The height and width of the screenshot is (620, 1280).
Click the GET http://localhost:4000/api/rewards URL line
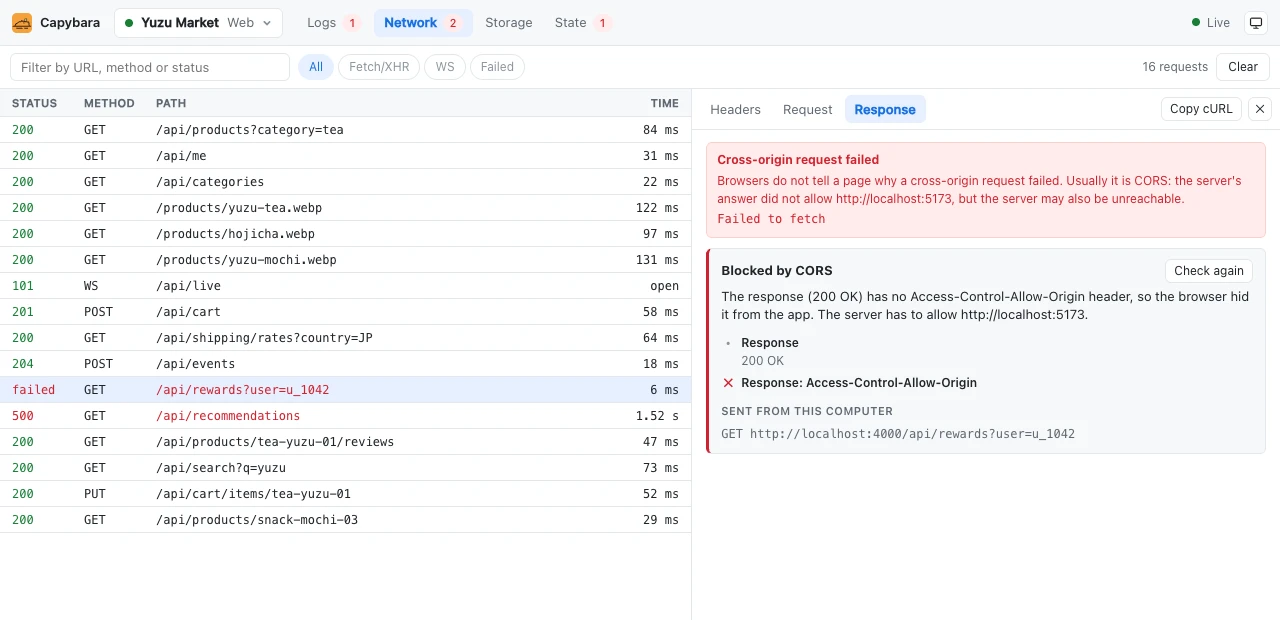click(x=898, y=434)
